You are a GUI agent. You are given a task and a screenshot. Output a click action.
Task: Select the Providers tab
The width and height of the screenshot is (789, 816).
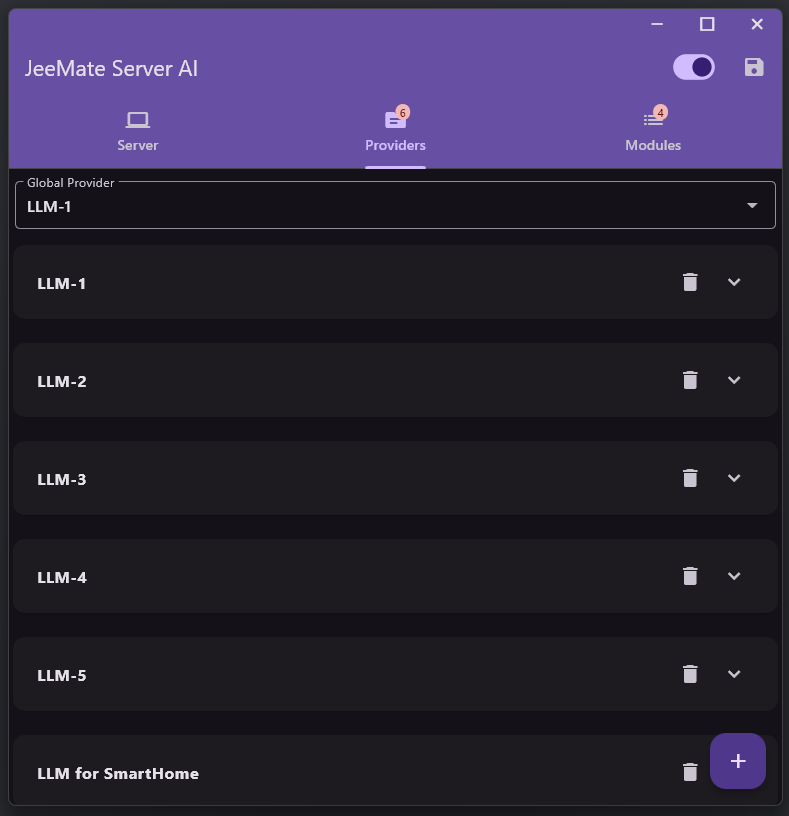pos(395,131)
